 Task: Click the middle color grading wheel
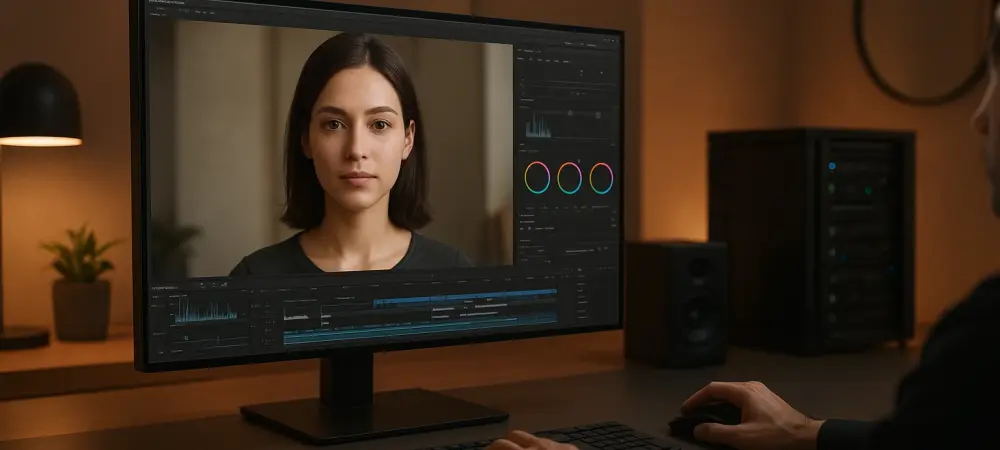(x=570, y=177)
